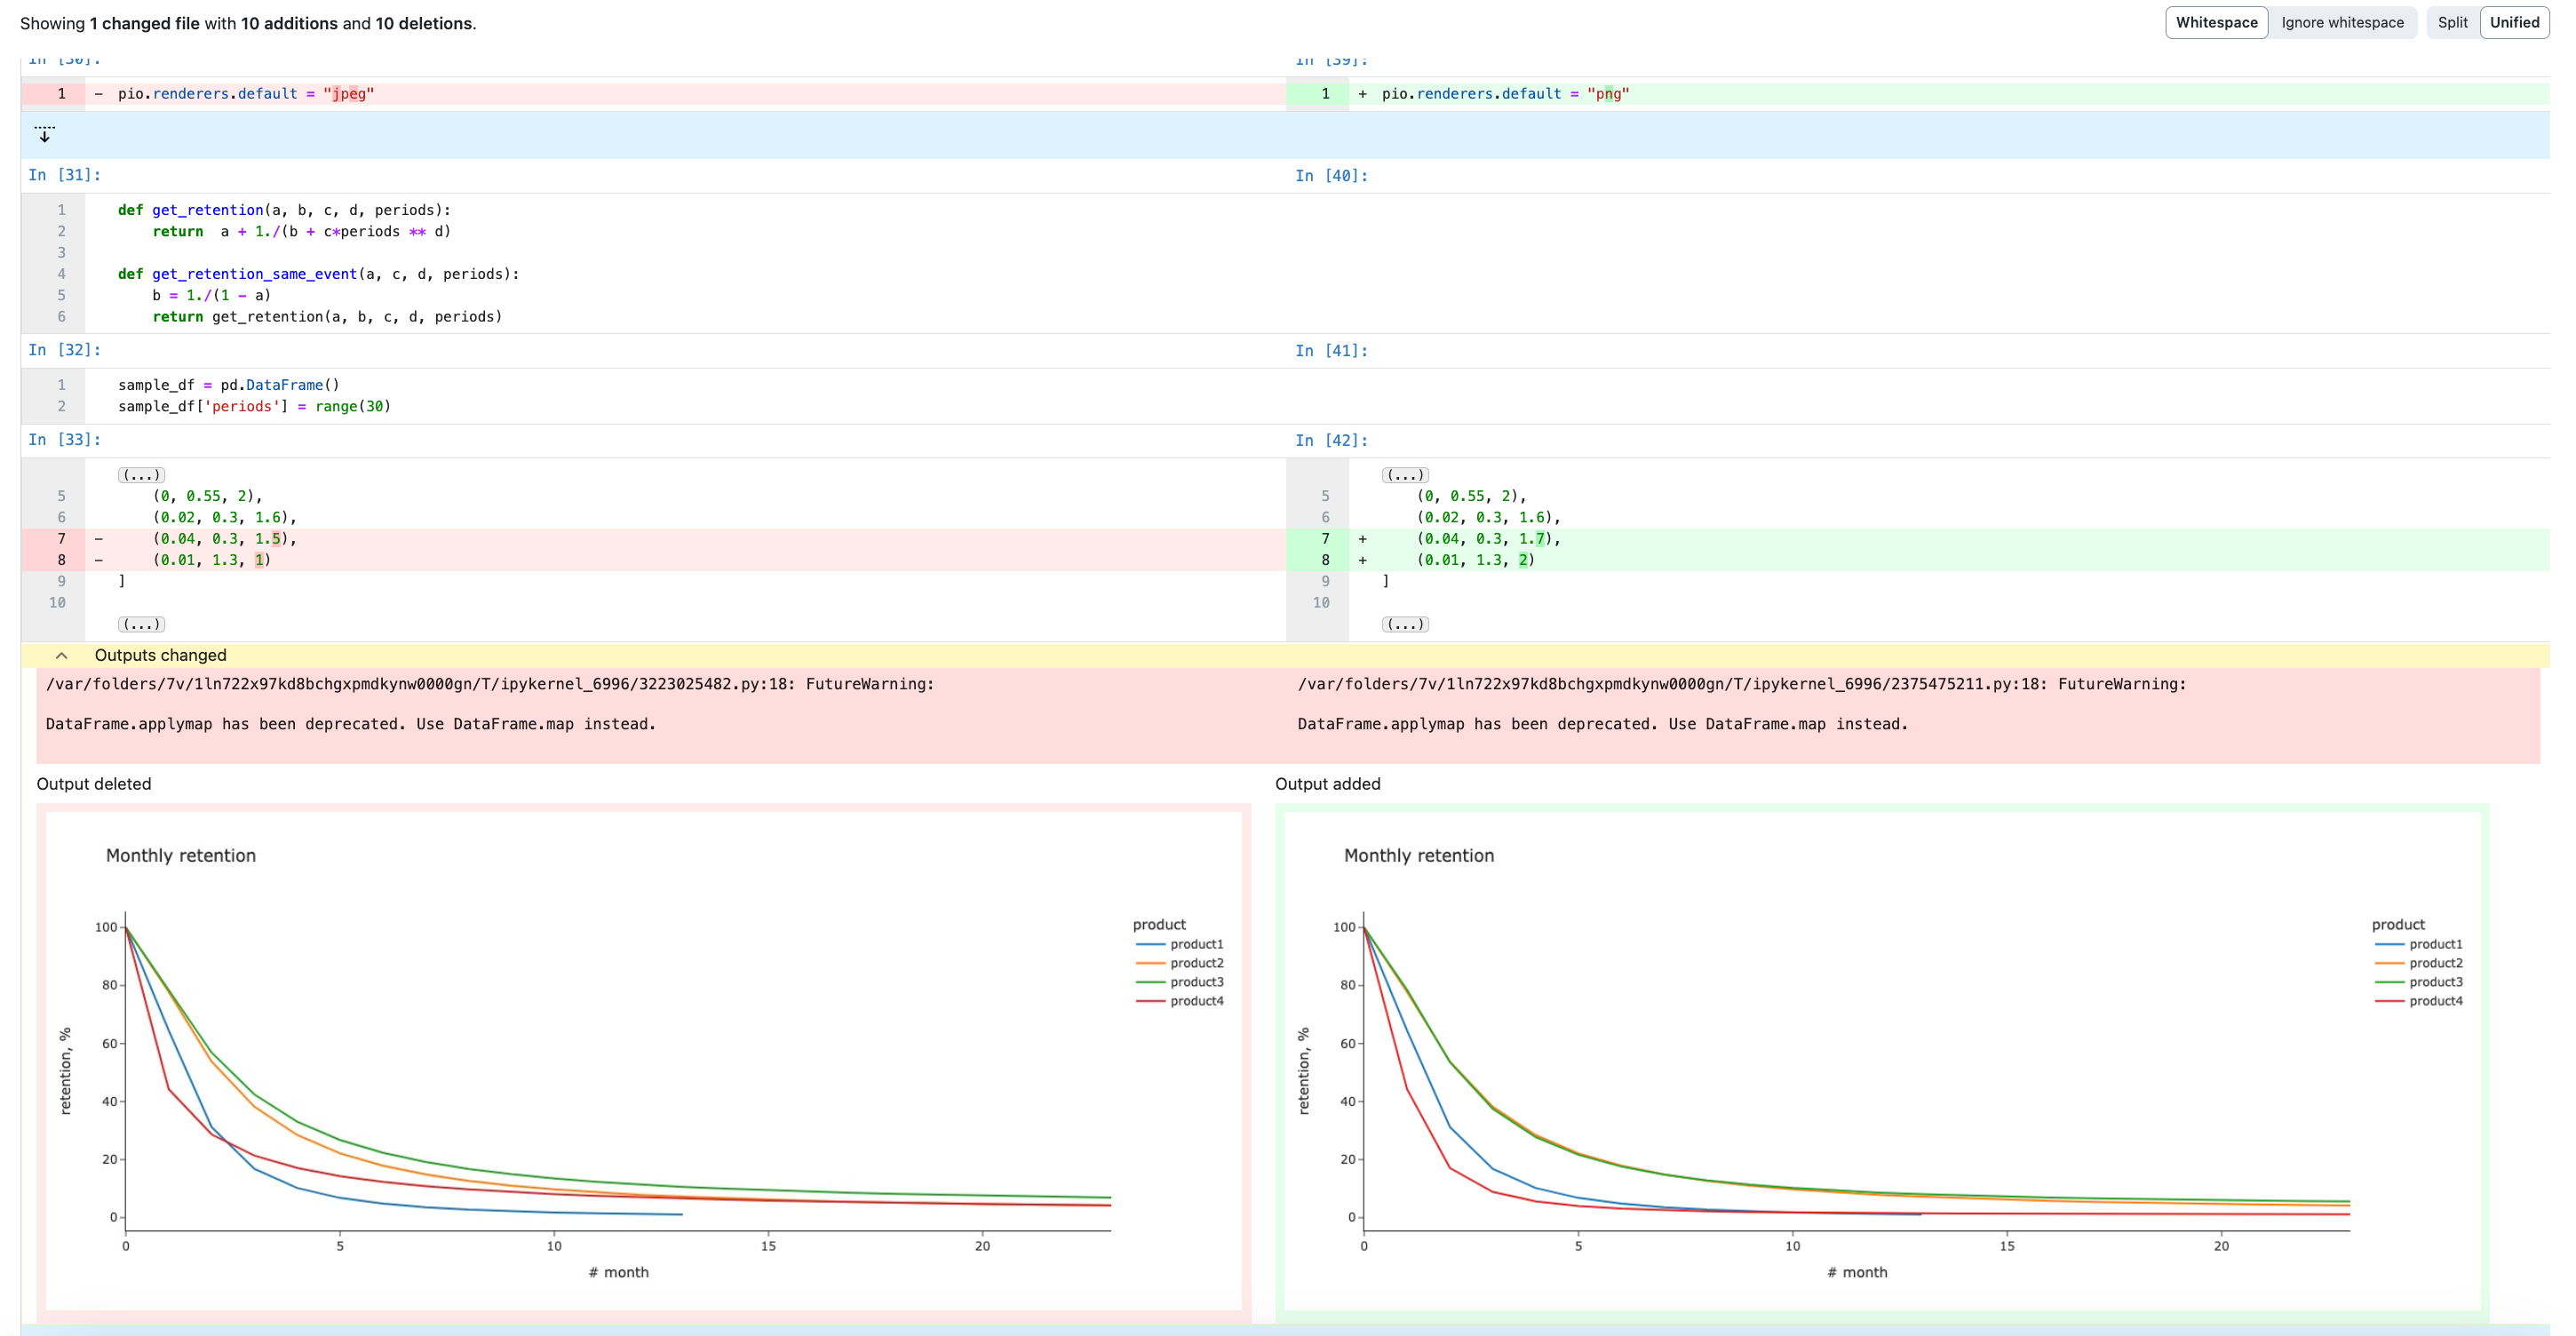Viewport: 2576px width, 1336px height.
Task: Expand bottom collapsed (...) lines in cell In [33]
Action: pos(141,624)
